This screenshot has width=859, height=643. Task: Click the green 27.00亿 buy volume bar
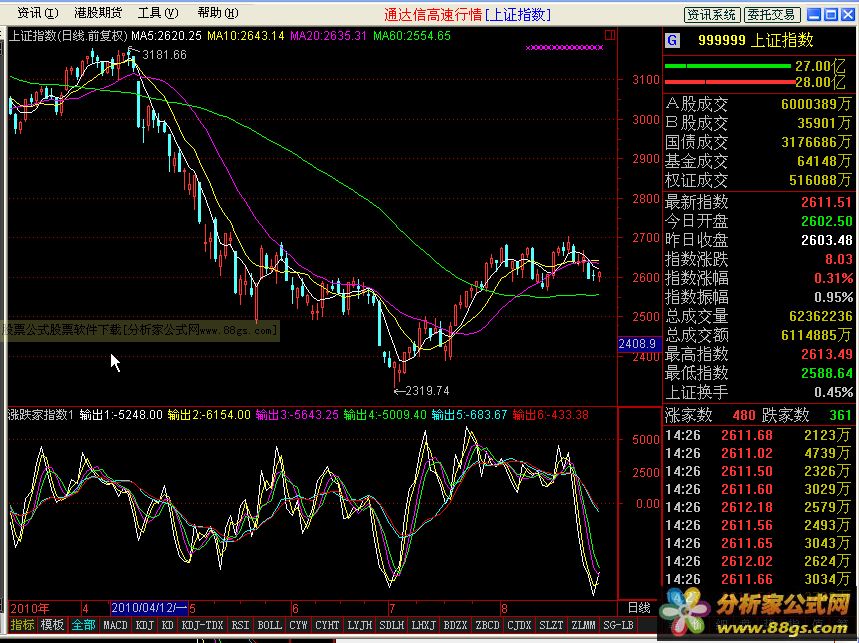tap(728, 66)
